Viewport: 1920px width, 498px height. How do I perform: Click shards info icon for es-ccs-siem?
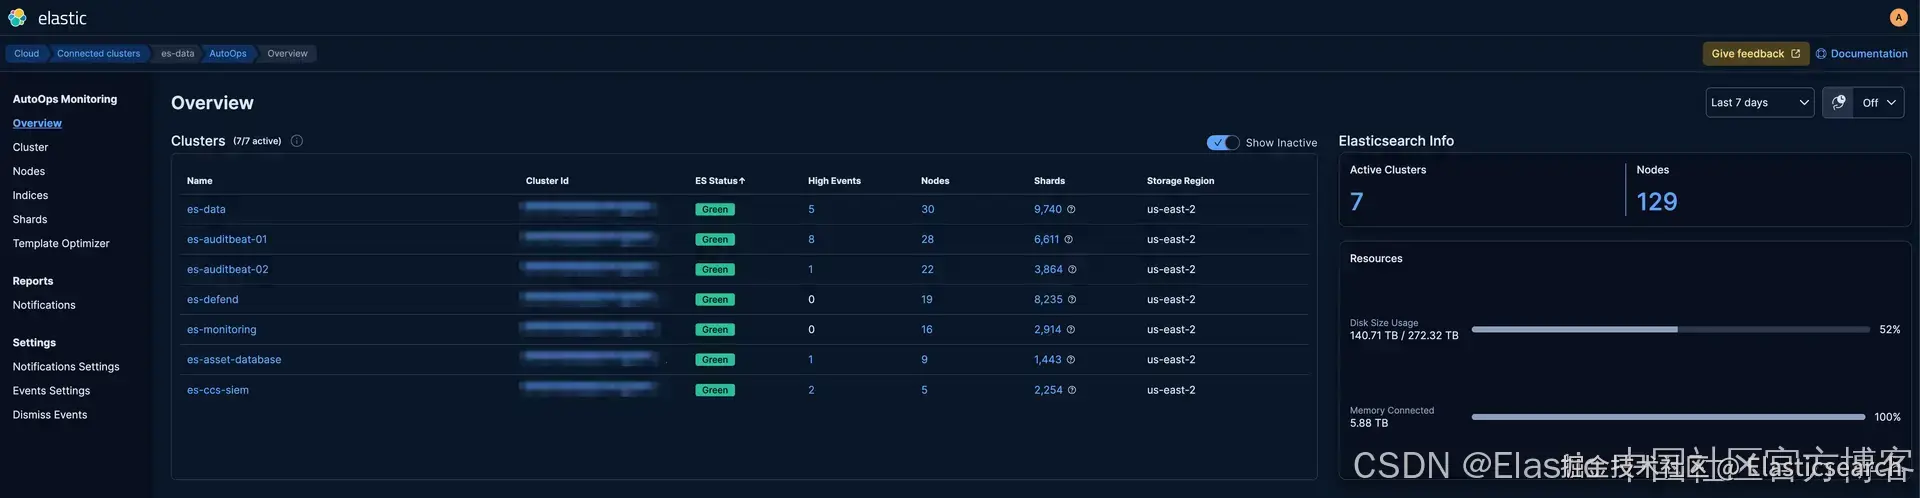[1072, 390]
